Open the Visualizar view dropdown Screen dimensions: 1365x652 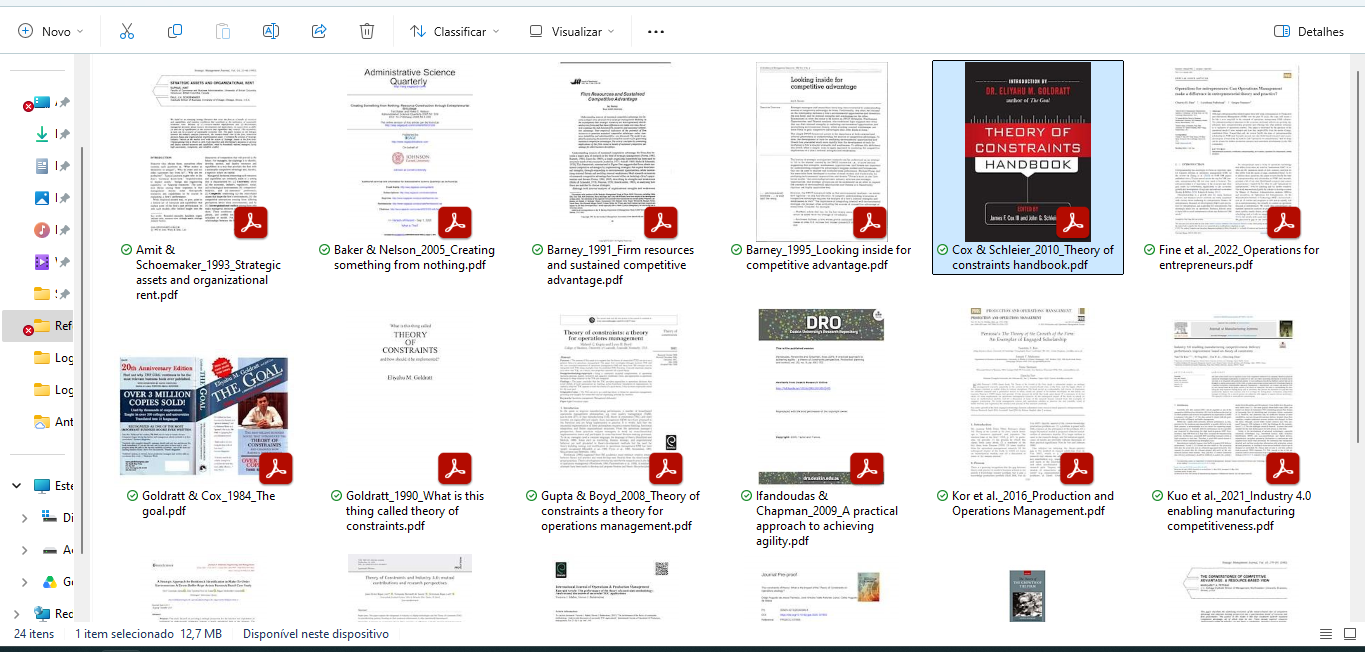[x=572, y=31]
